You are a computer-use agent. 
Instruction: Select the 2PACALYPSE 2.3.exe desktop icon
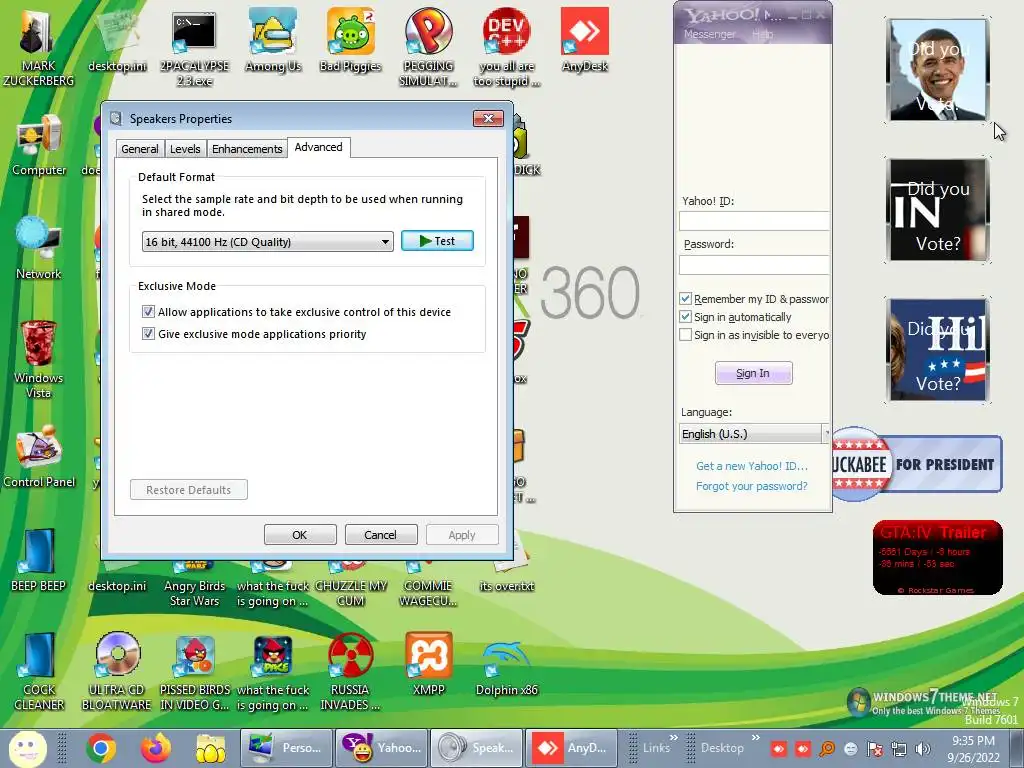coord(195,47)
